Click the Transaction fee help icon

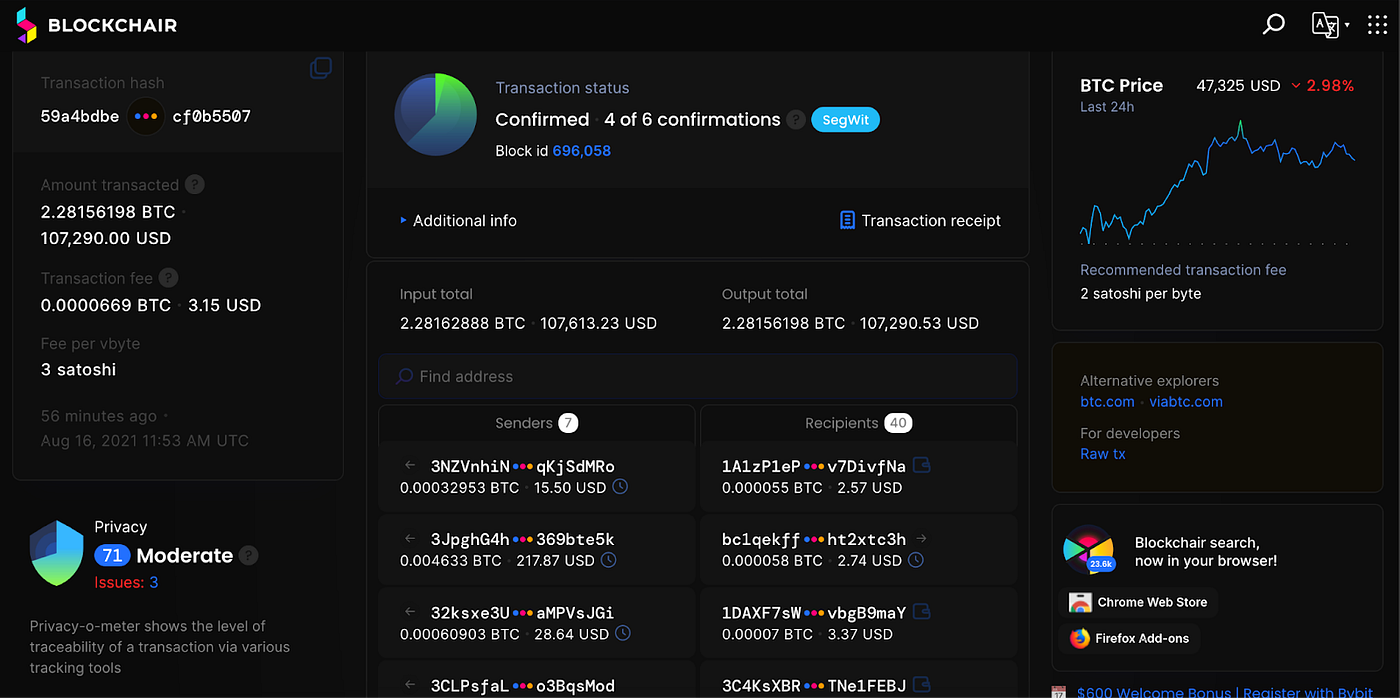click(169, 278)
